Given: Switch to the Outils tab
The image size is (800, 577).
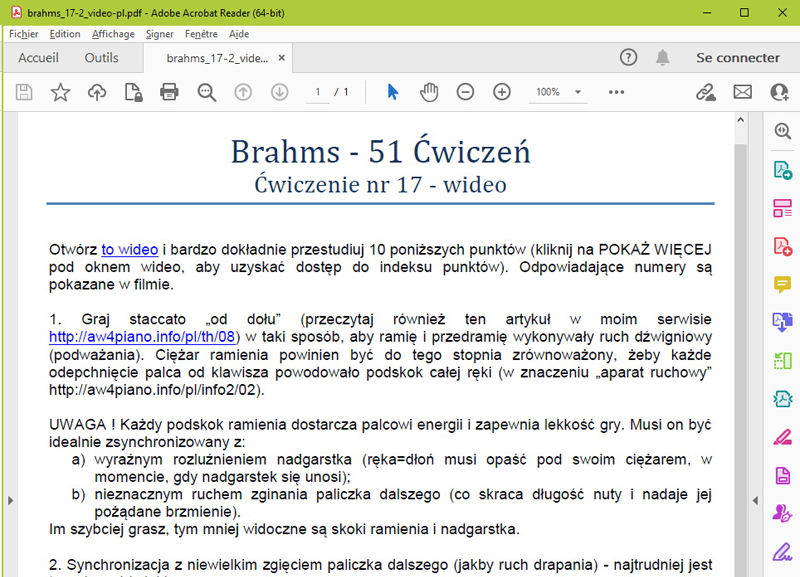Looking at the screenshot, I should 101,58.
